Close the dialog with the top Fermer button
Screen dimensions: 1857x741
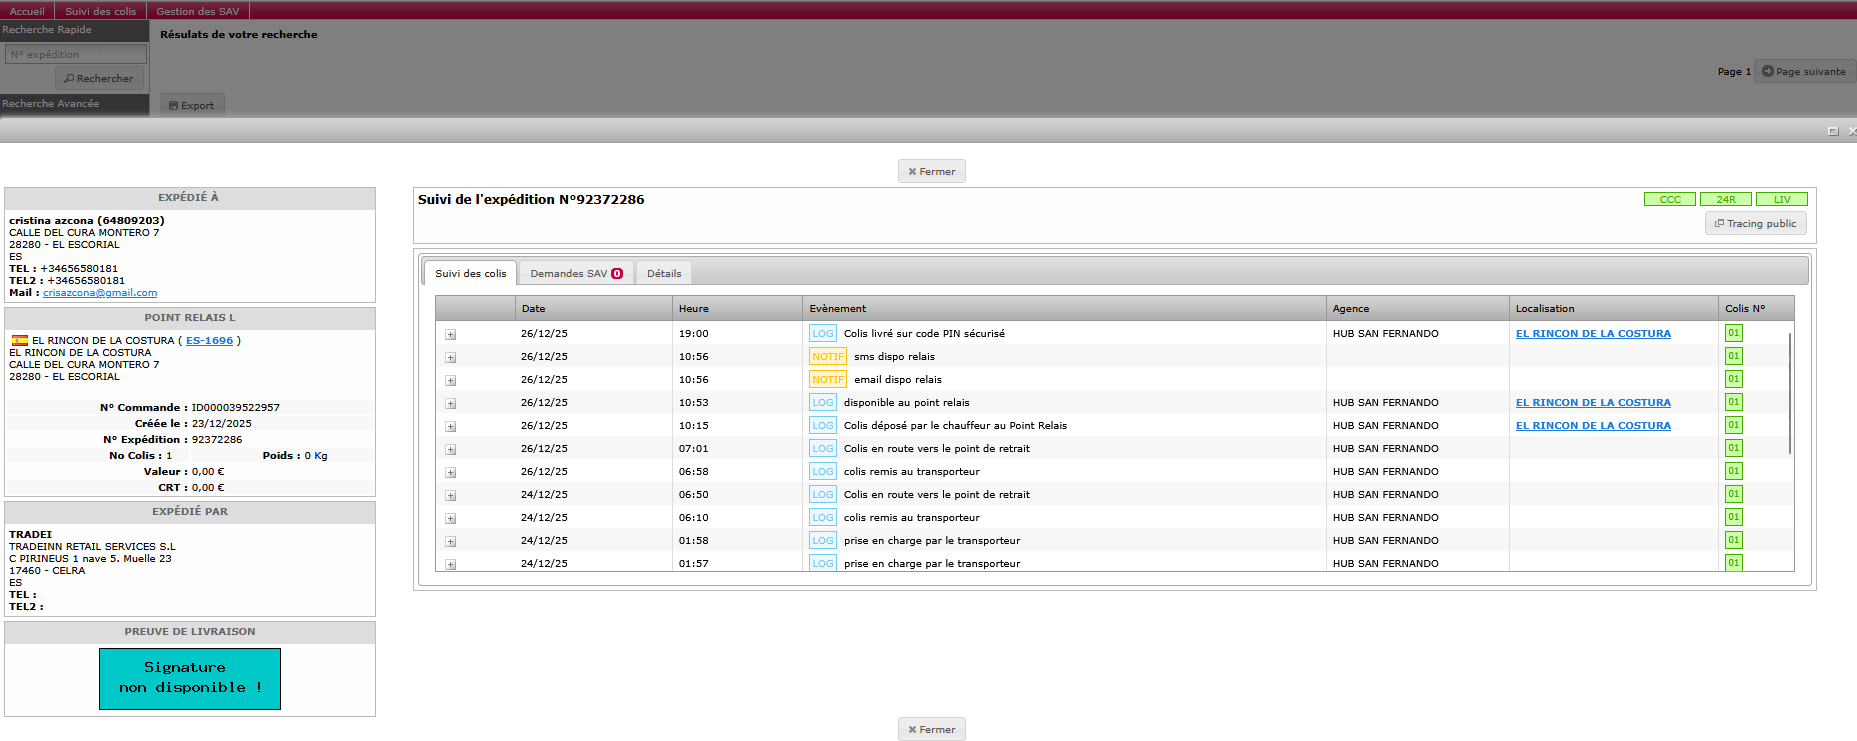[931, 172]
